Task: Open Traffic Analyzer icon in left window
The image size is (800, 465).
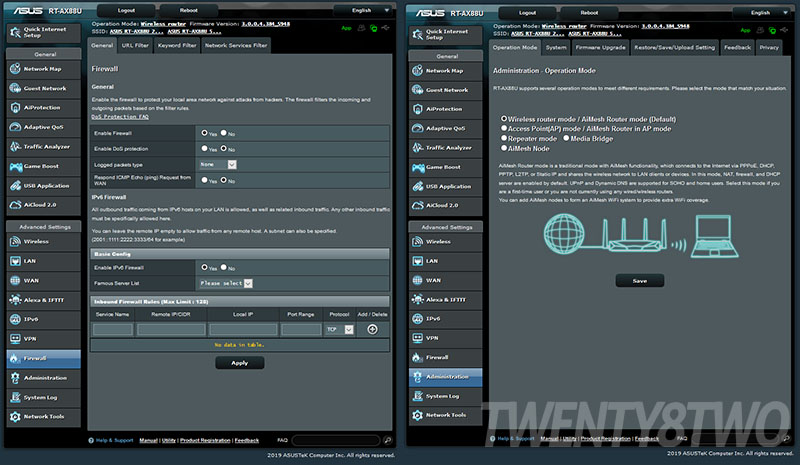Action: (x=15, y=146)
